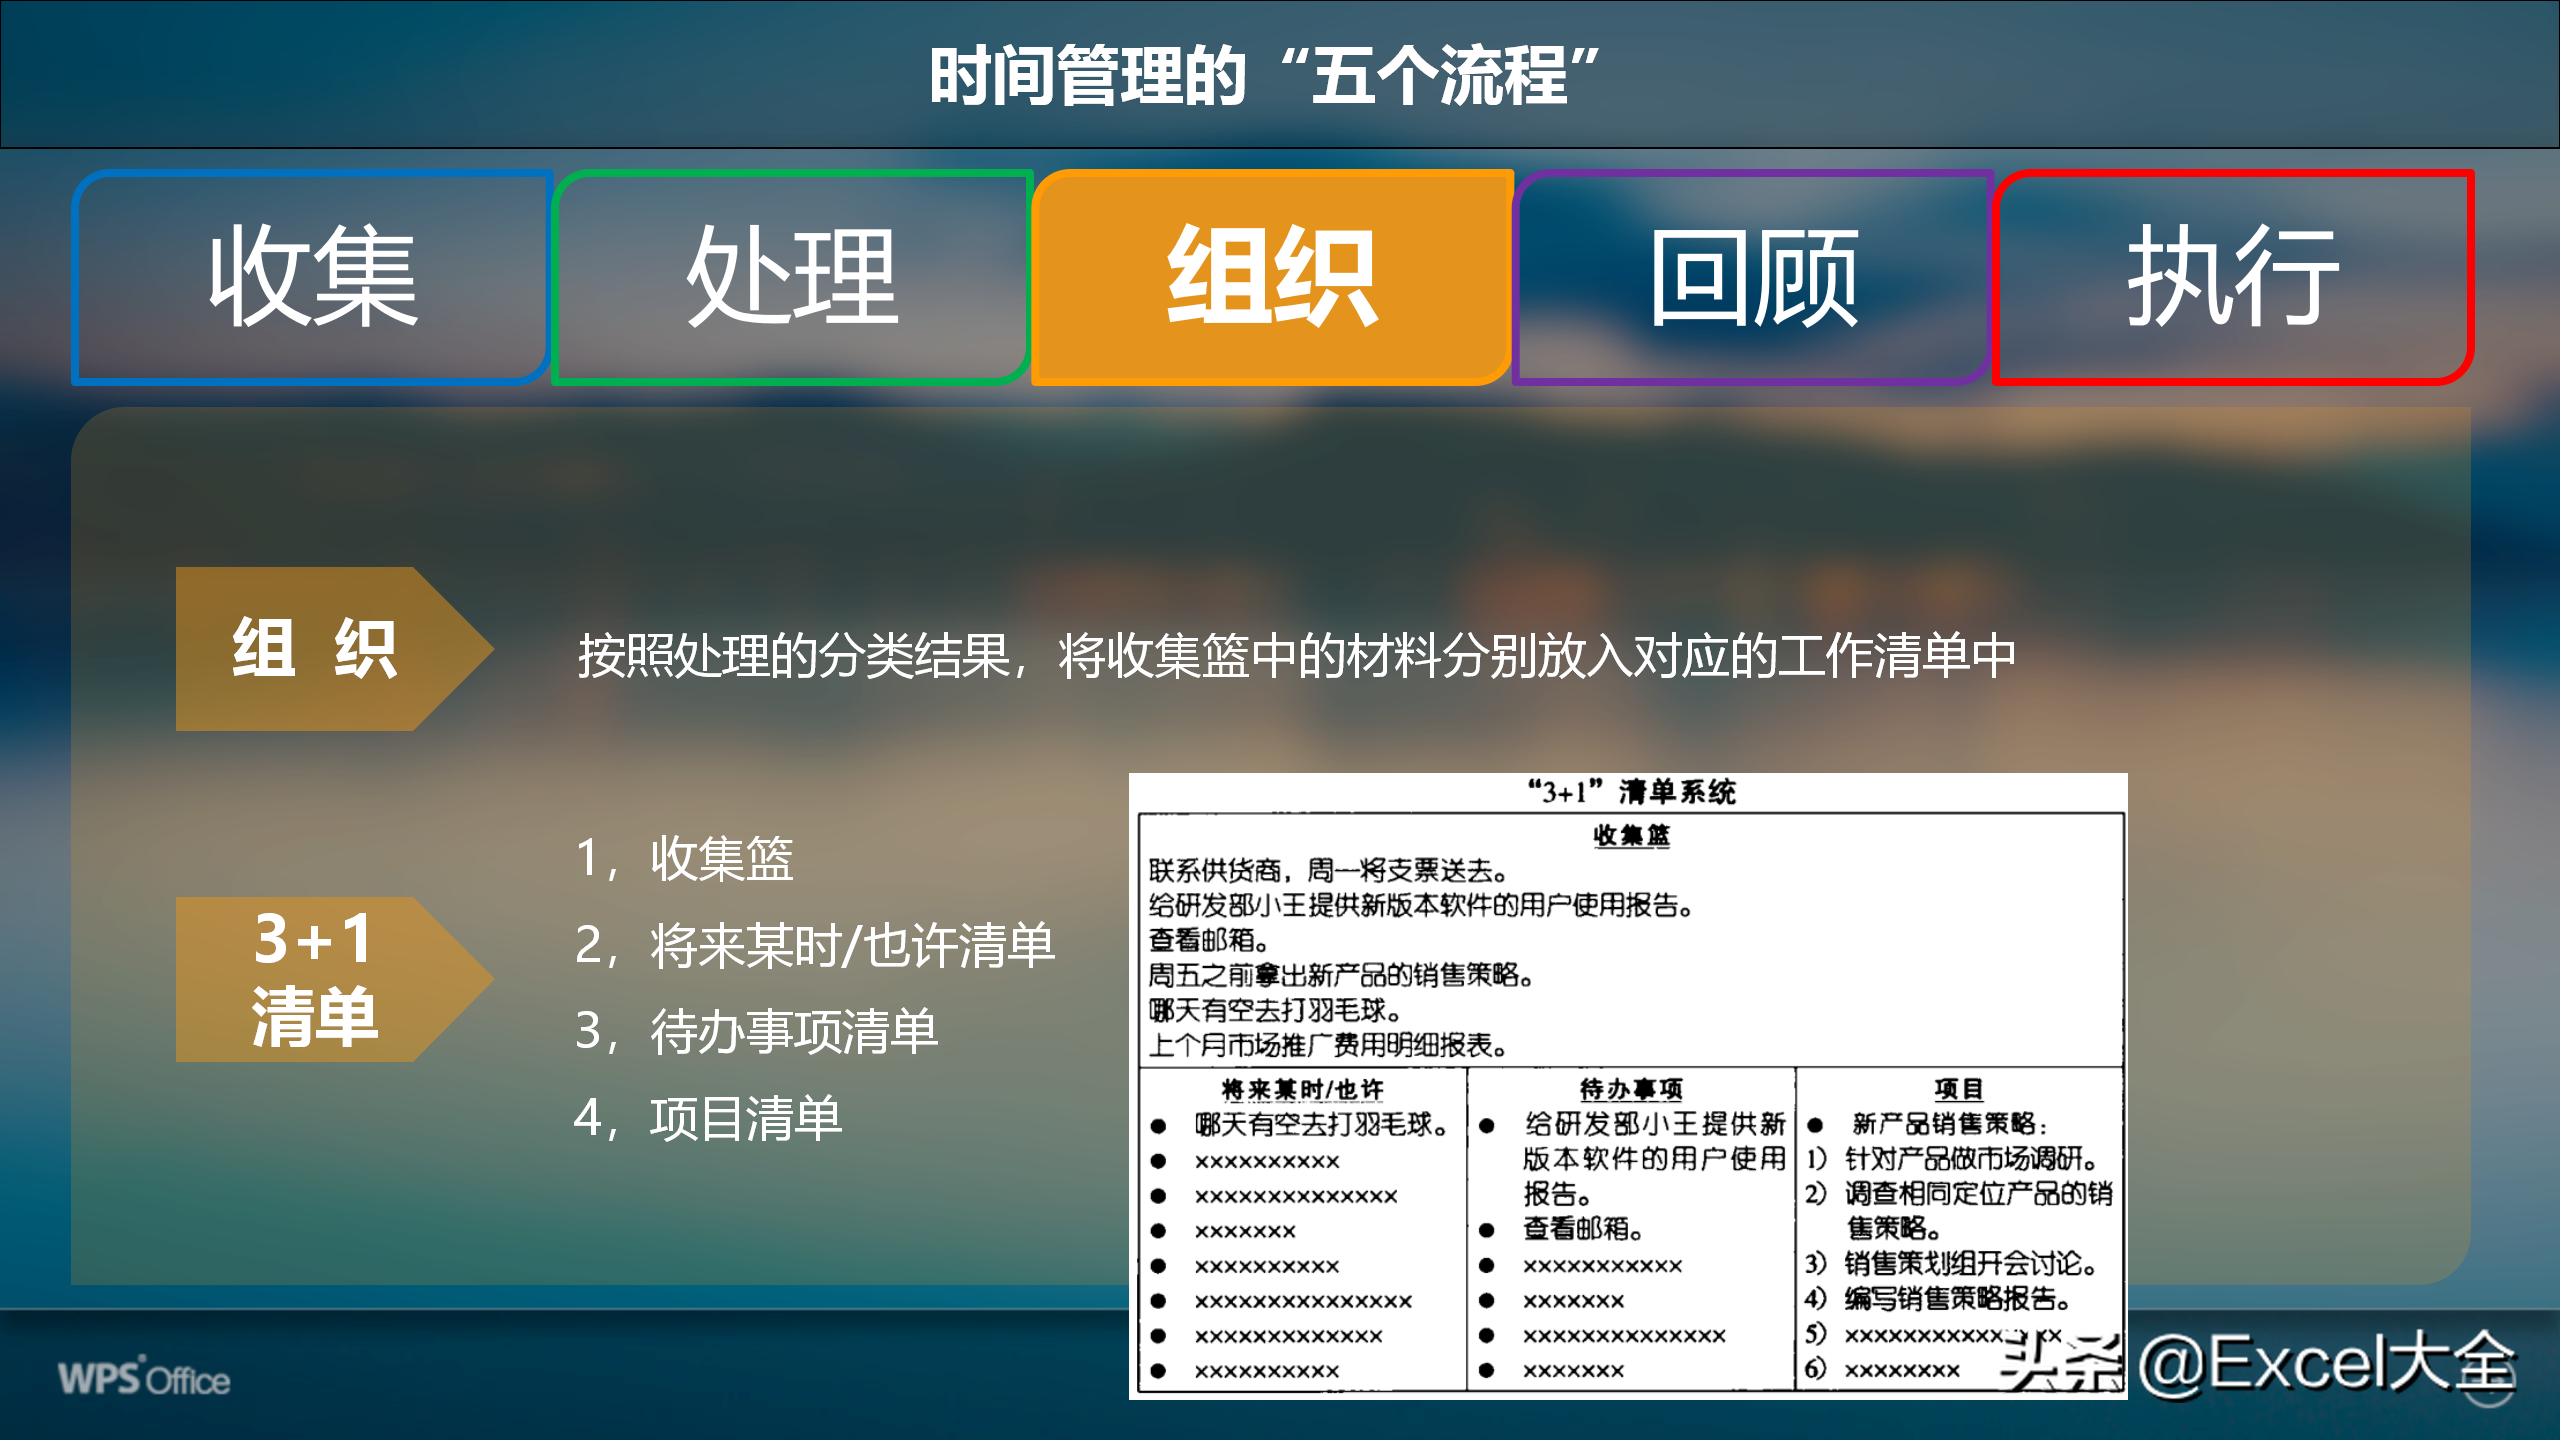The image size is (2560, 1440).
Task: Click the 按照处理的分类结果 description sentence
Action: (x=1296, y=656)
